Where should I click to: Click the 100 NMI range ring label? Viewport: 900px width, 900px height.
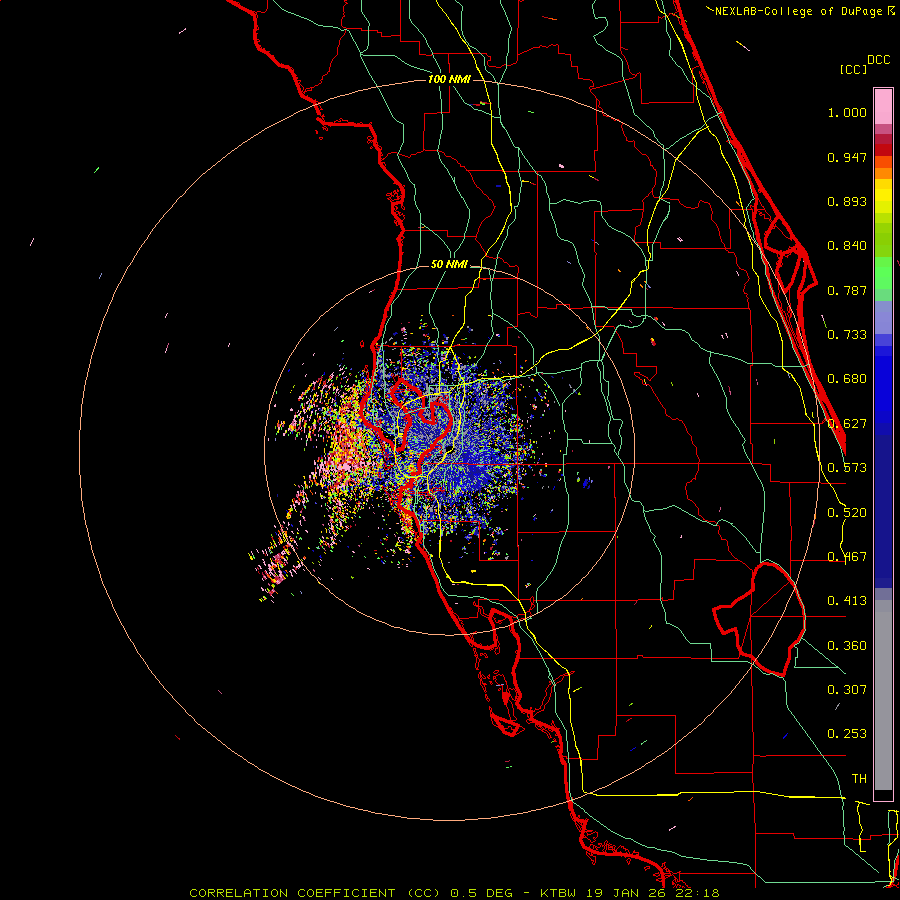pyautogui.click(x=449, y=79)
